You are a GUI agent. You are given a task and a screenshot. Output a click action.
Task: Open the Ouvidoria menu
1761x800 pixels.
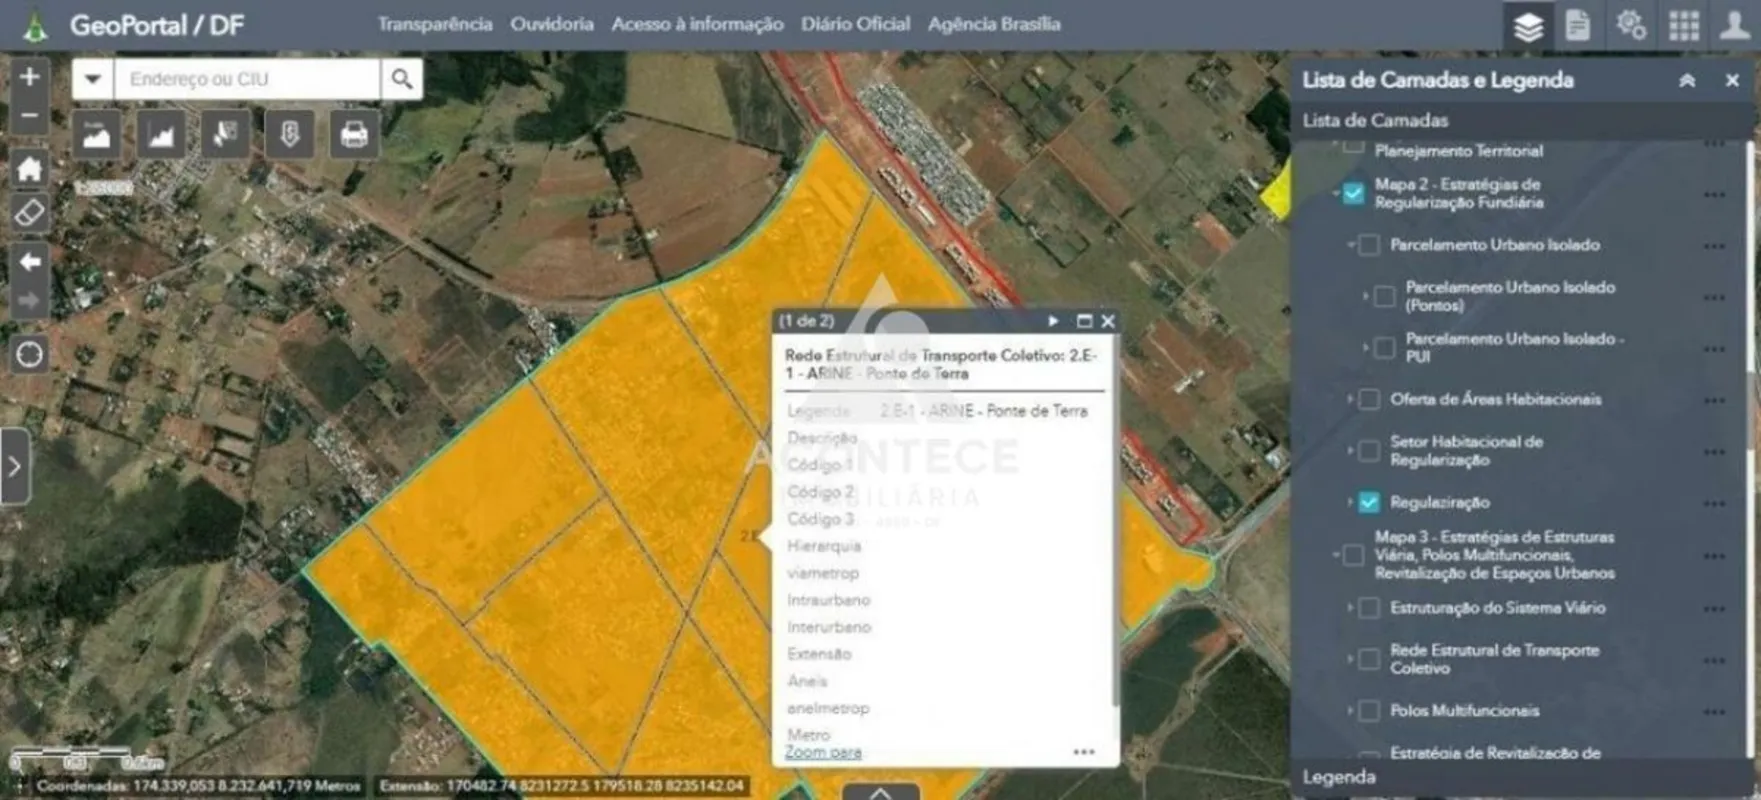point(552,24)
